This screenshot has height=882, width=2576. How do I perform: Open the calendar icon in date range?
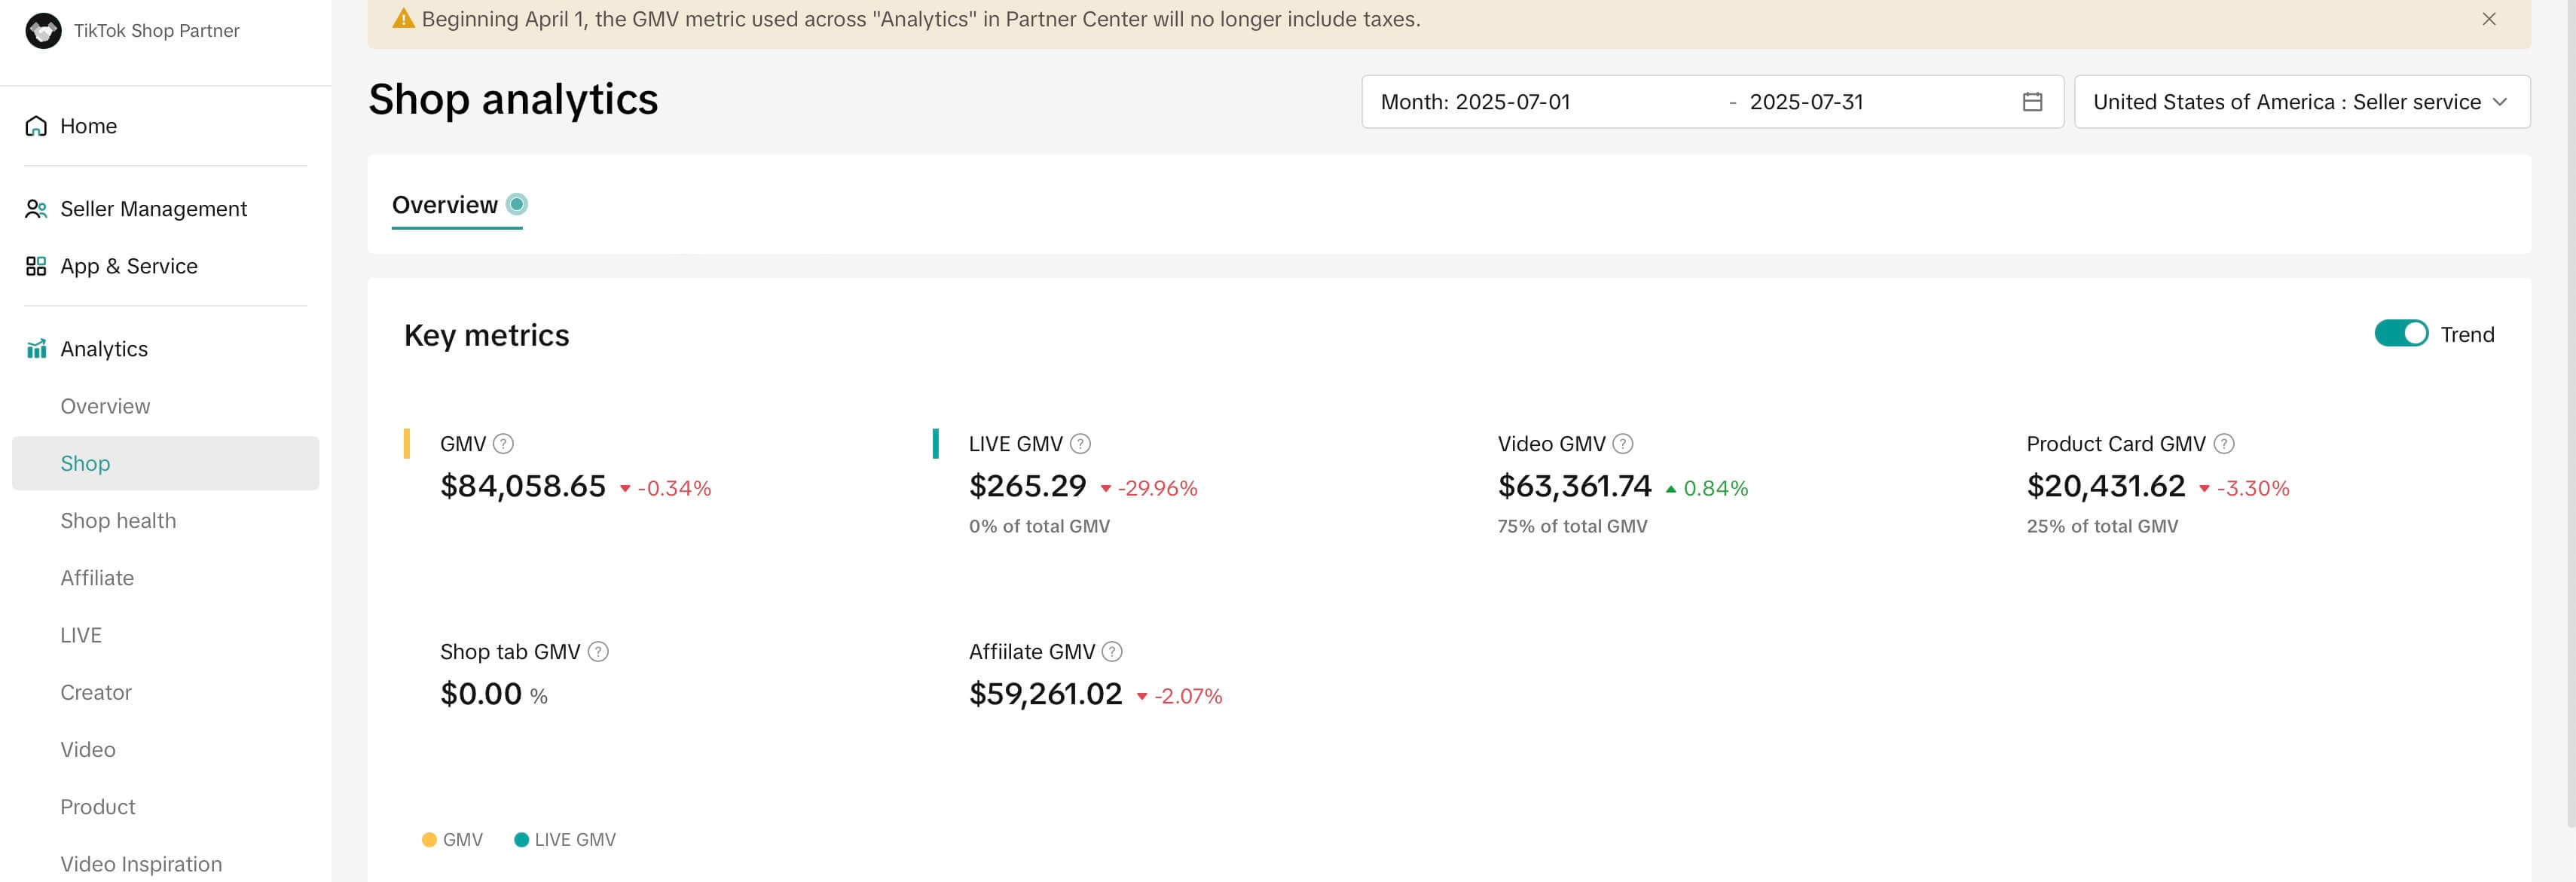pyautogui.click(x=2031, y=102)
